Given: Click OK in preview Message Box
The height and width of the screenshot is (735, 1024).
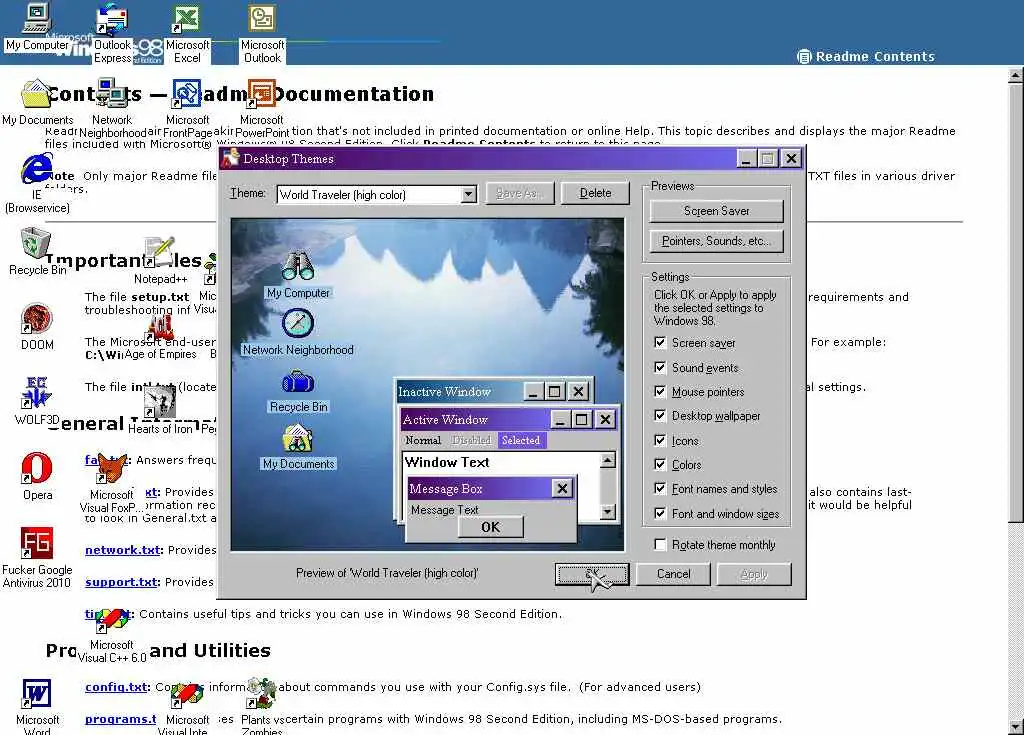Looking at the screenshot, I should coord(490,527).
